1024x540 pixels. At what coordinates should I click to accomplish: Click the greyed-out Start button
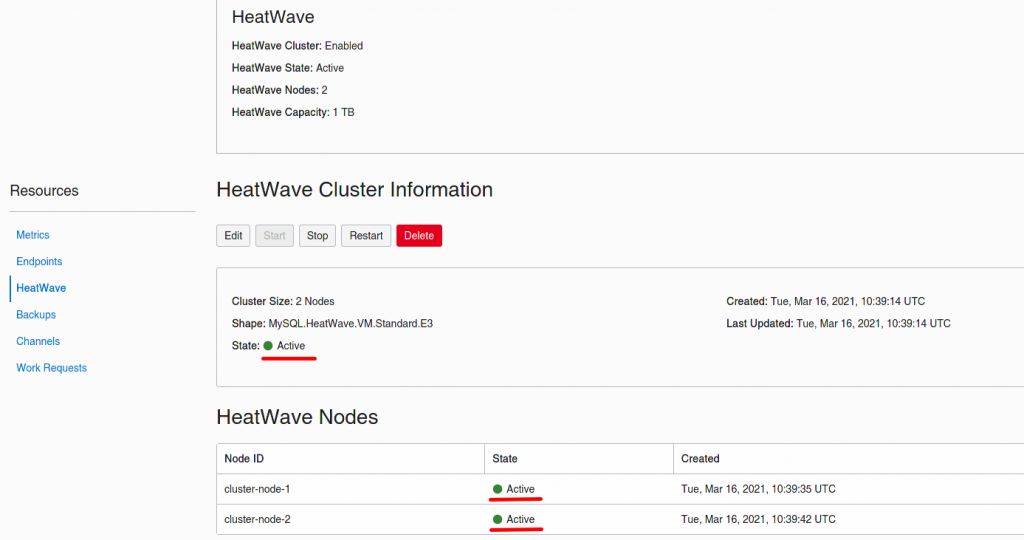(274, 236)
